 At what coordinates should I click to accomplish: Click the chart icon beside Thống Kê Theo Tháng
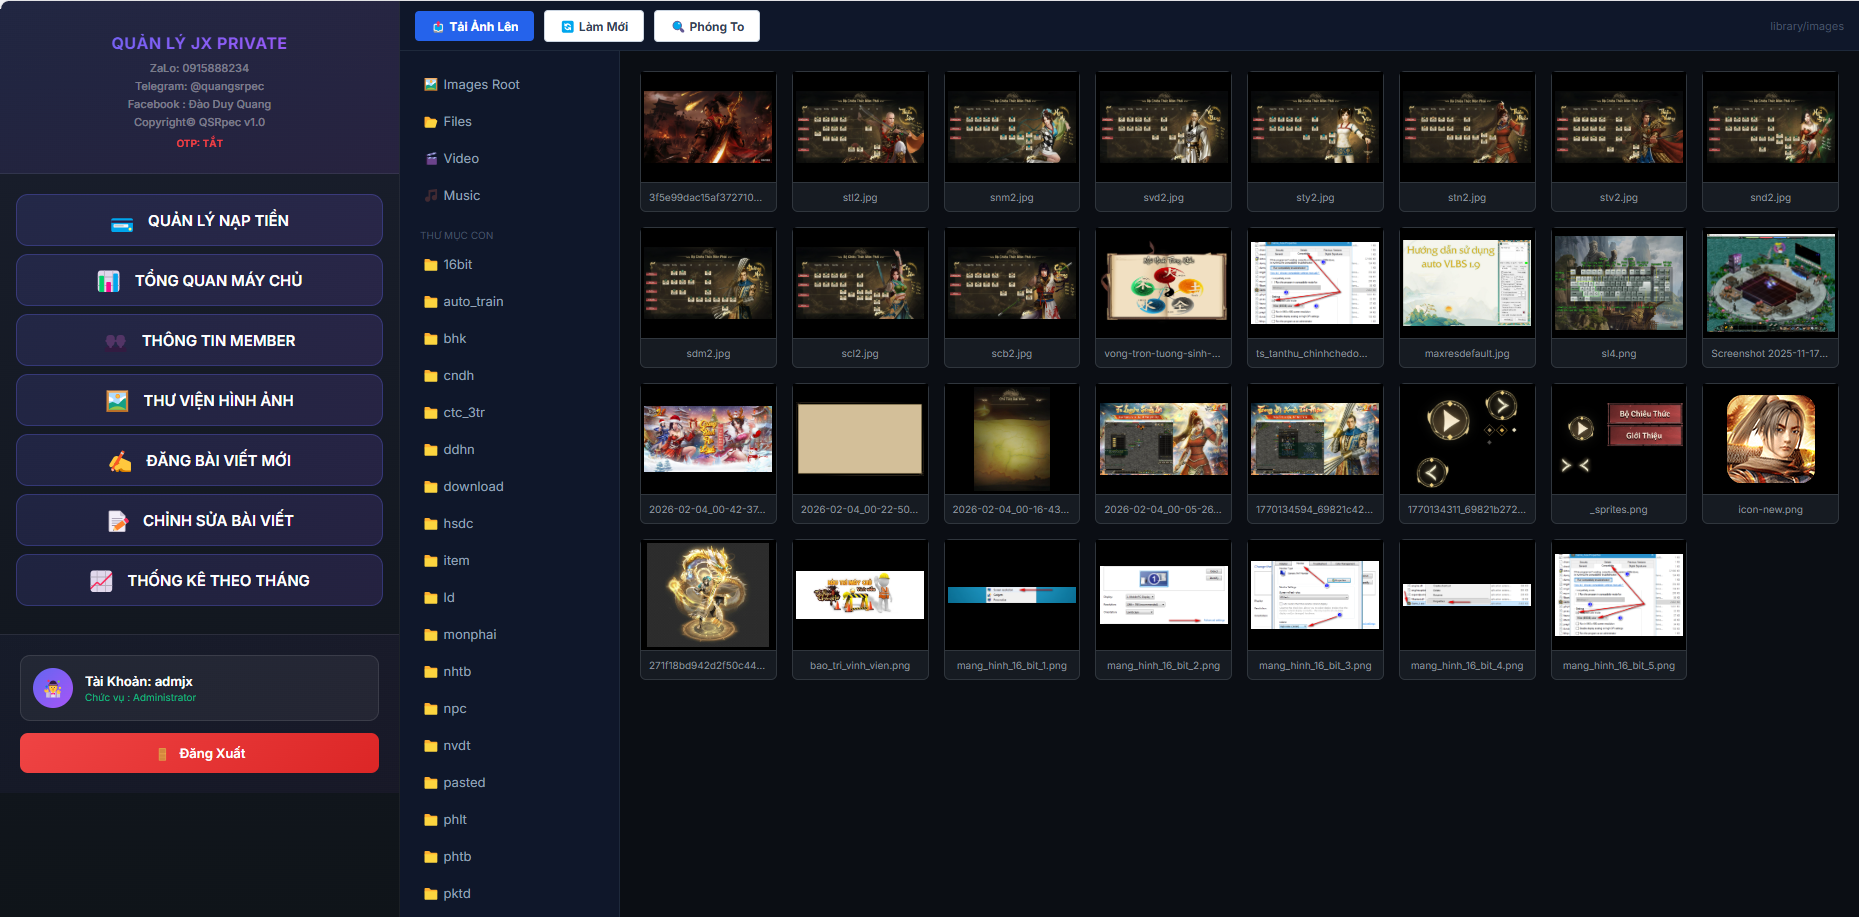coord(101,581)
